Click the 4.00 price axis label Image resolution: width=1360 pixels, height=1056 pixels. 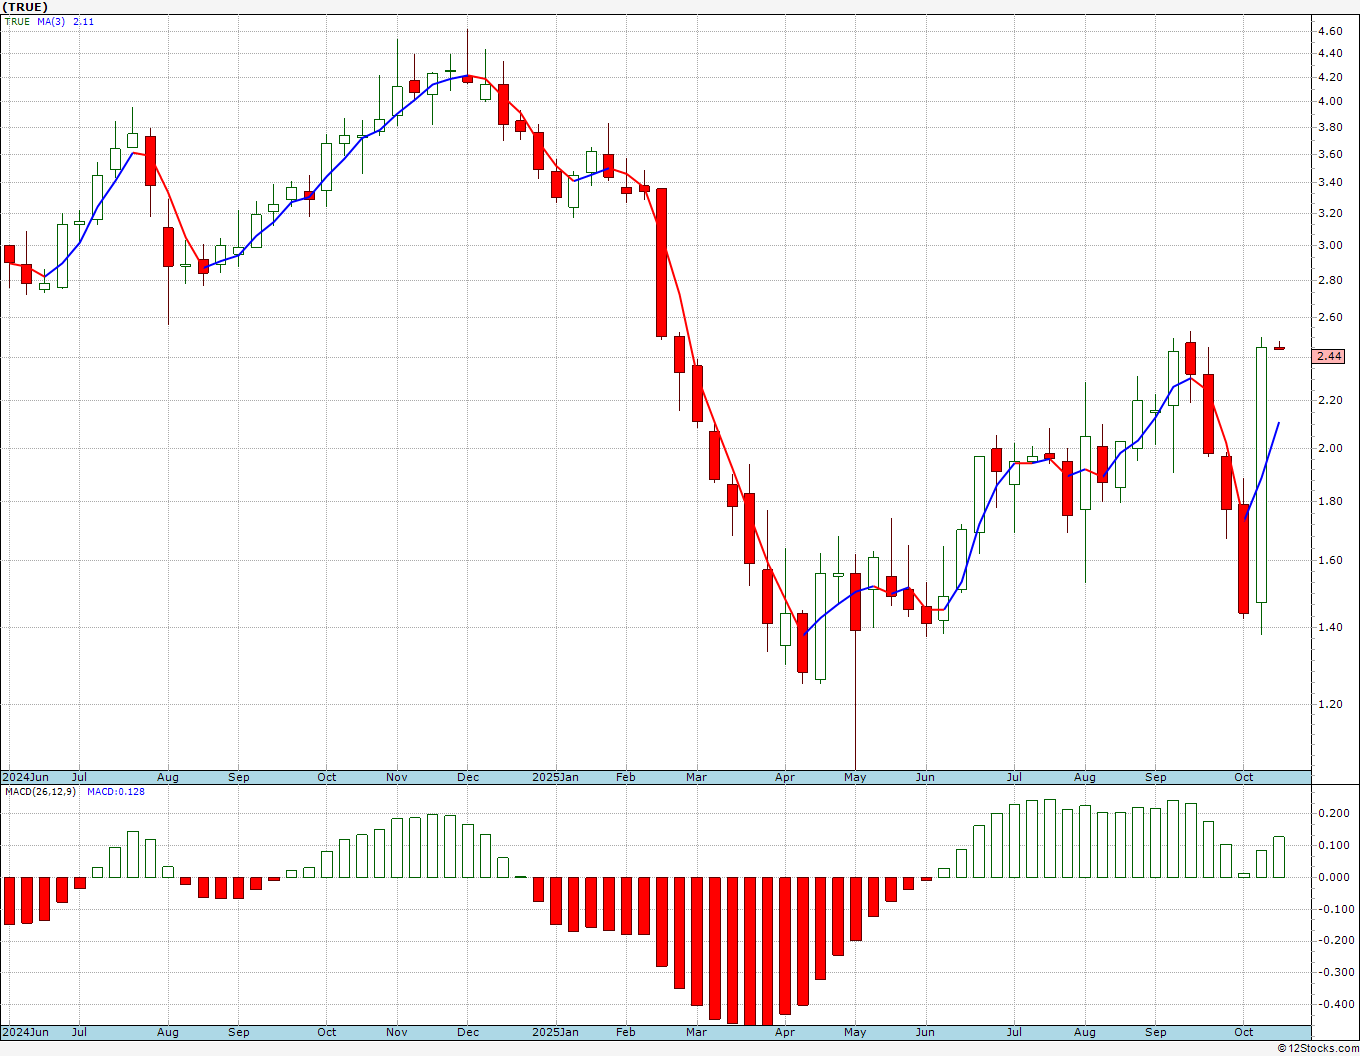pyautogui.click(x=1330, y=101)
